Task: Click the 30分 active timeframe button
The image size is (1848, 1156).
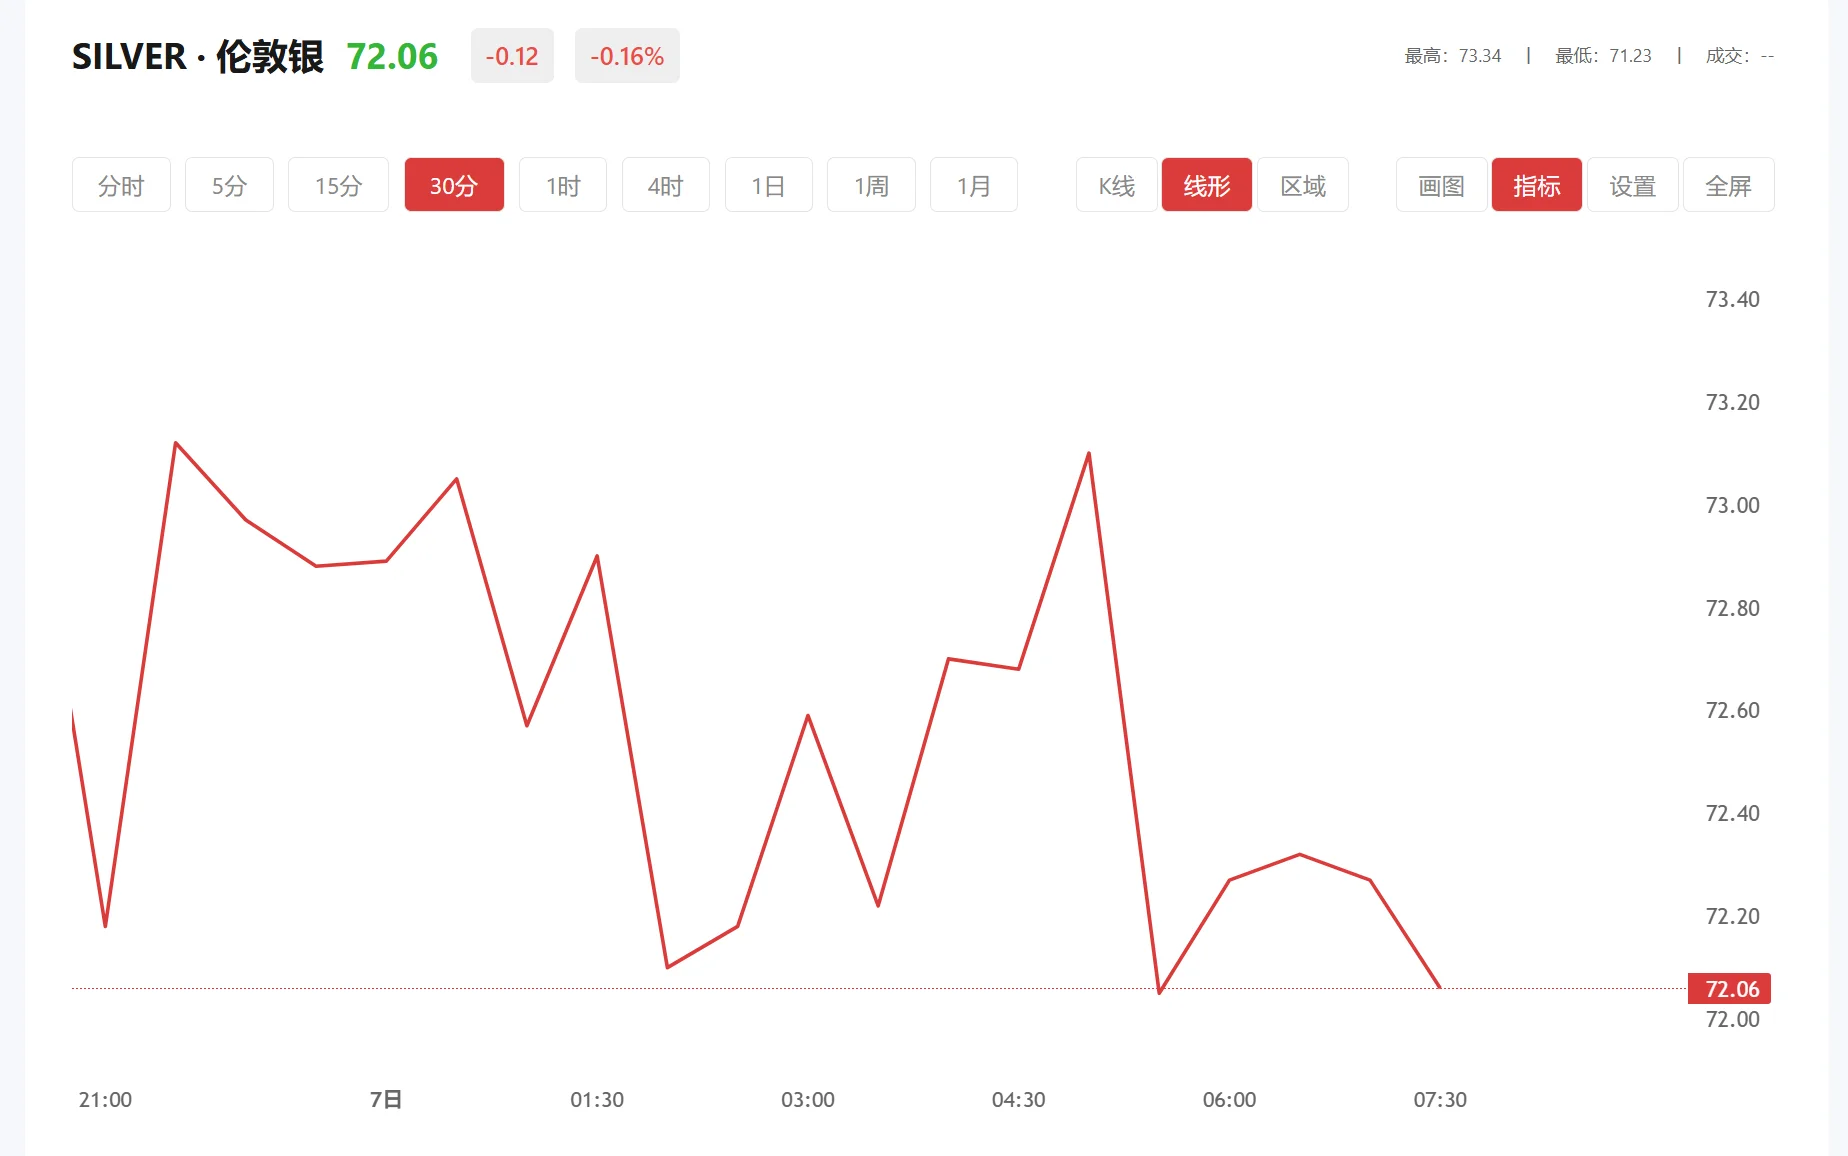Action: [x=454, y=184]
